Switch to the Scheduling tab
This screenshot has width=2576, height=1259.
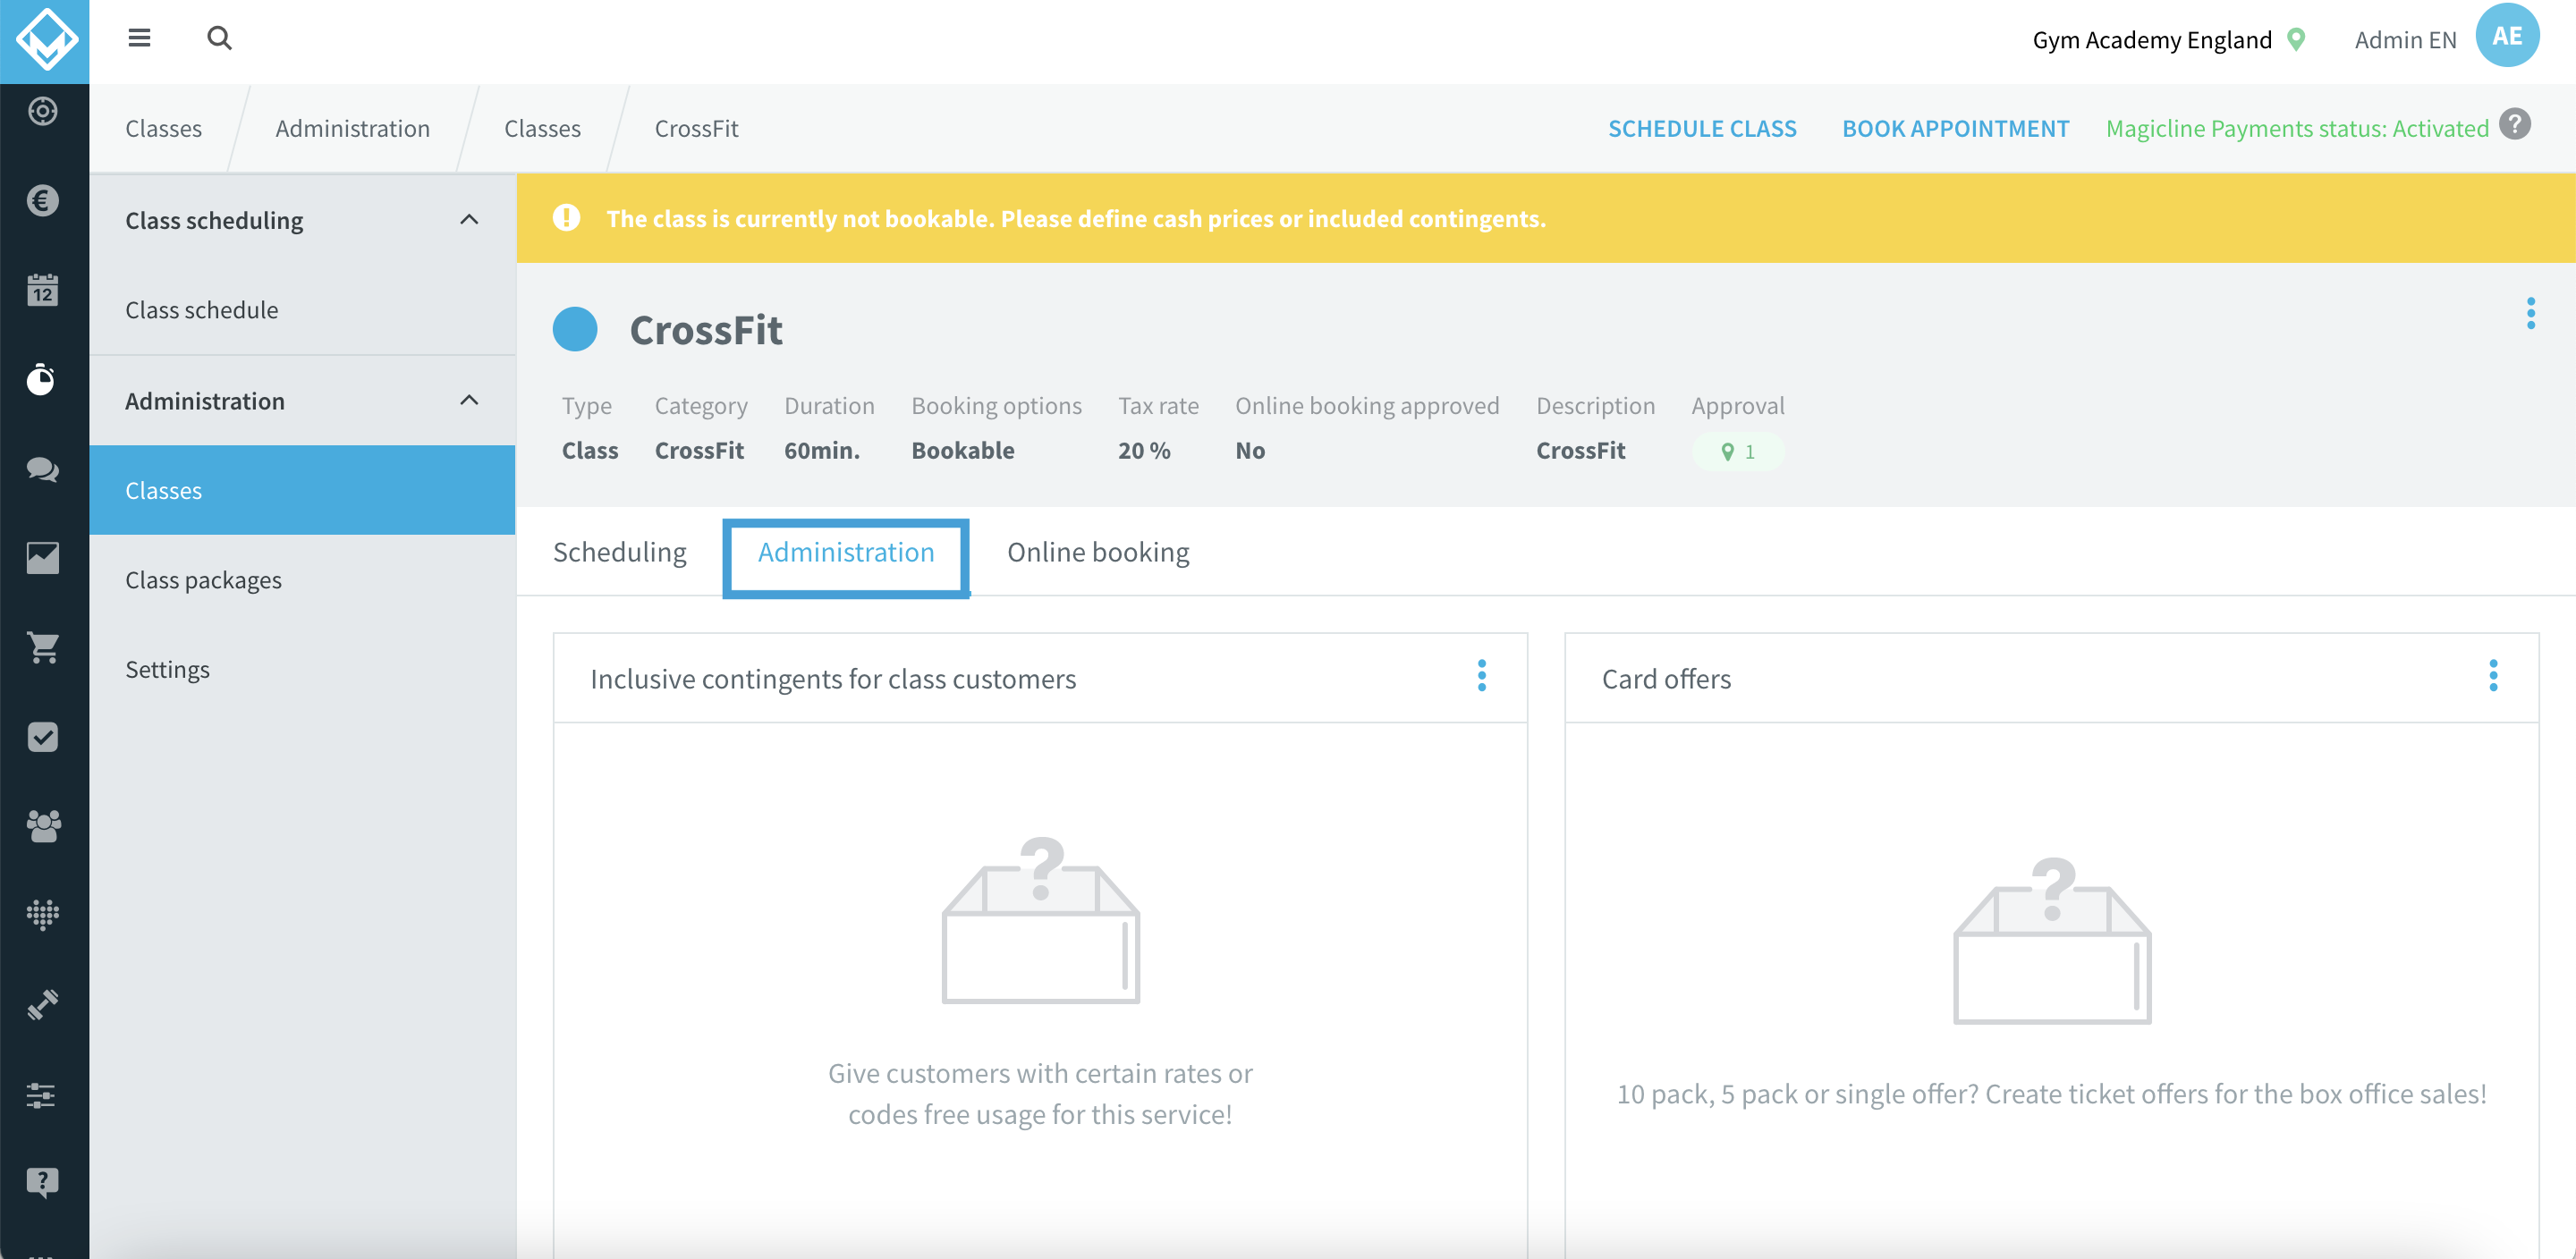pos(620,553)
